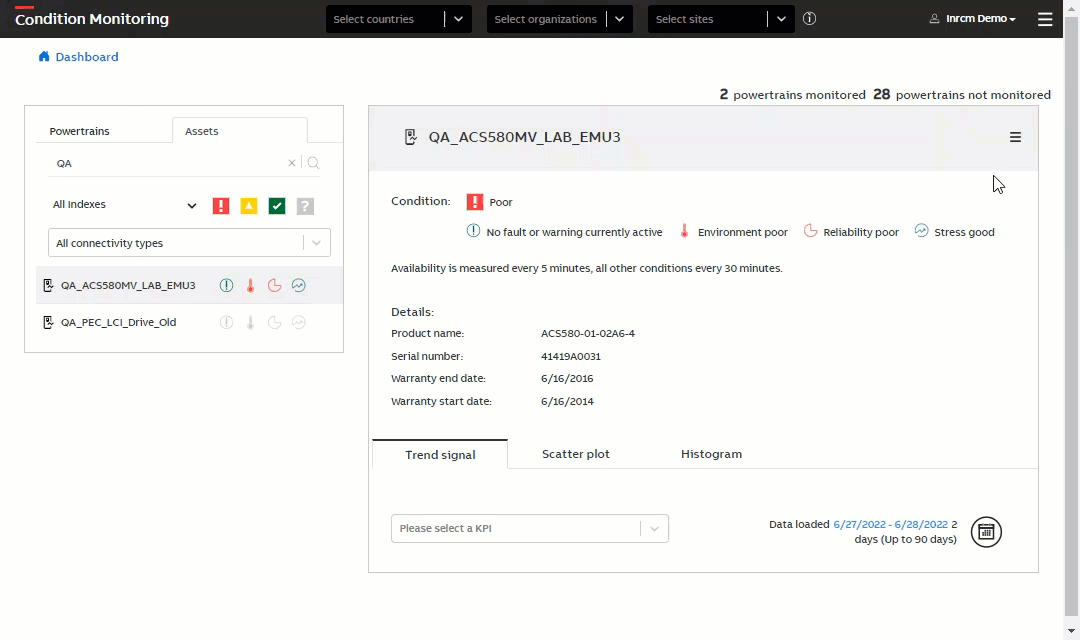The height and width of the screenshot is (640, 1080).
Task: Expand the Inrcm Demo user menu
Action: click(980, 19)
